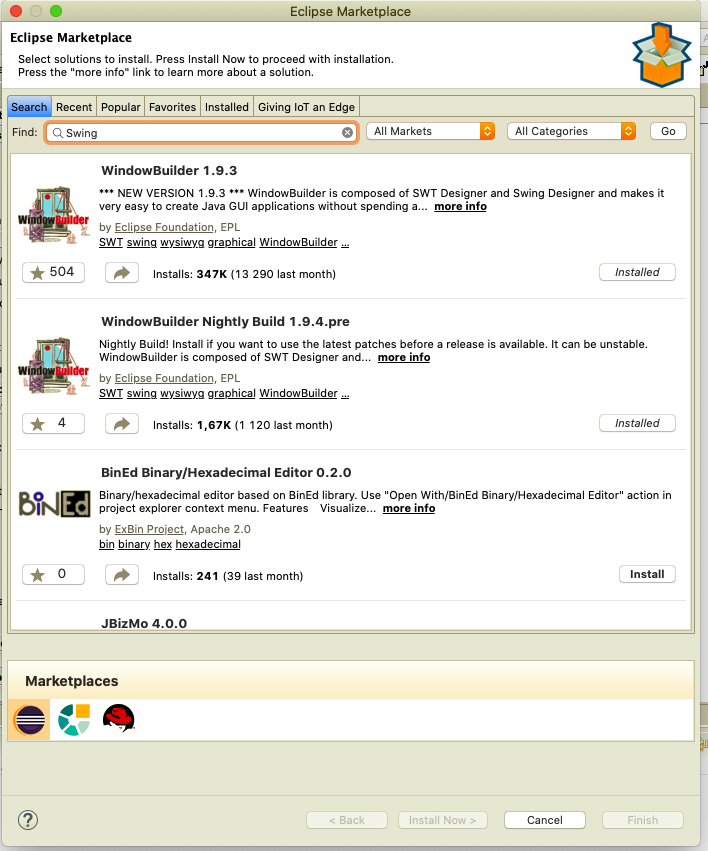
Task: Share the BinEd Editor solution
Action: [122, 574]
